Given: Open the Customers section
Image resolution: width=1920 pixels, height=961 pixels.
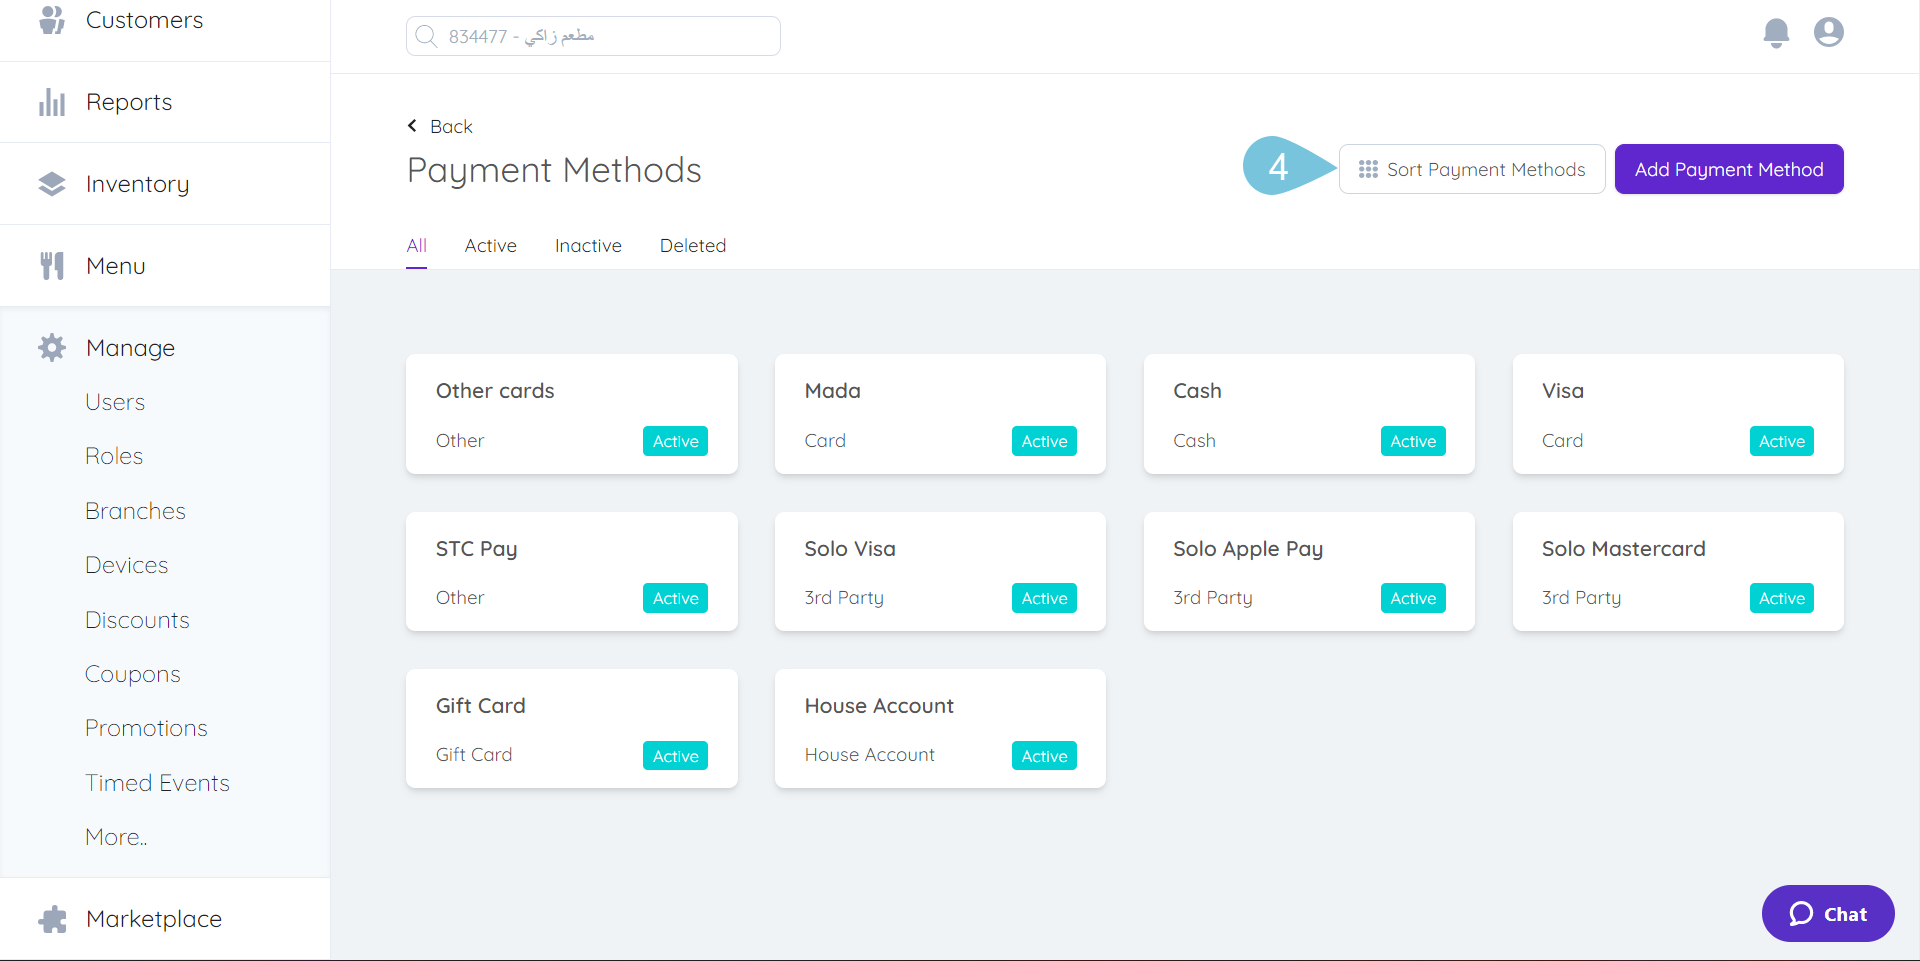Looking at the screenshot, I should coord(144,20).
